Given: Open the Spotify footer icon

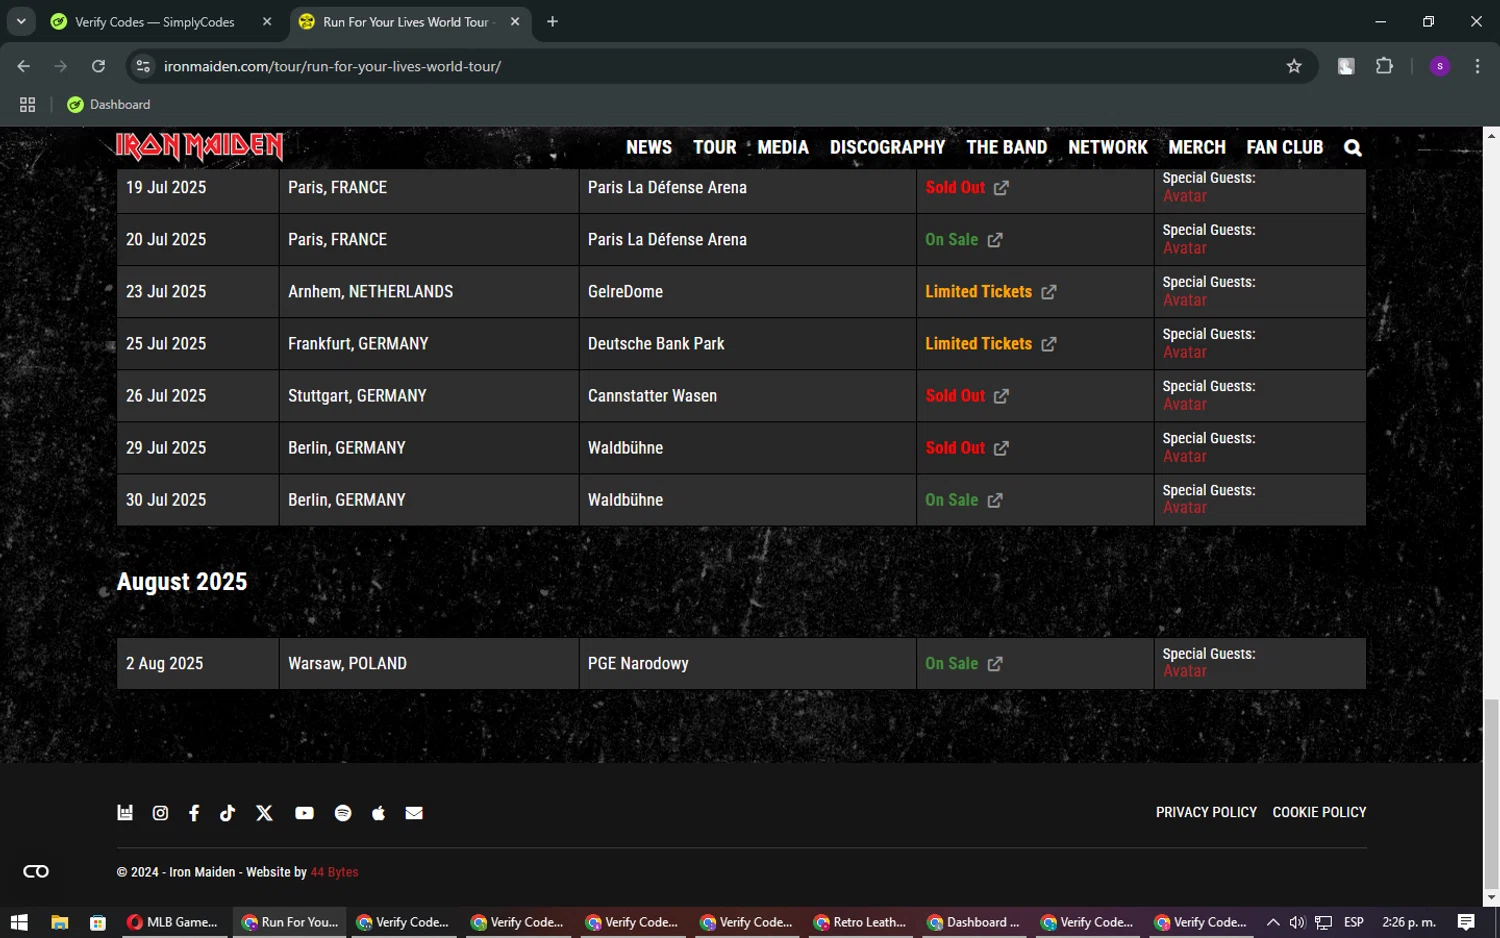Looking at the screenshot, I should 343,813.
